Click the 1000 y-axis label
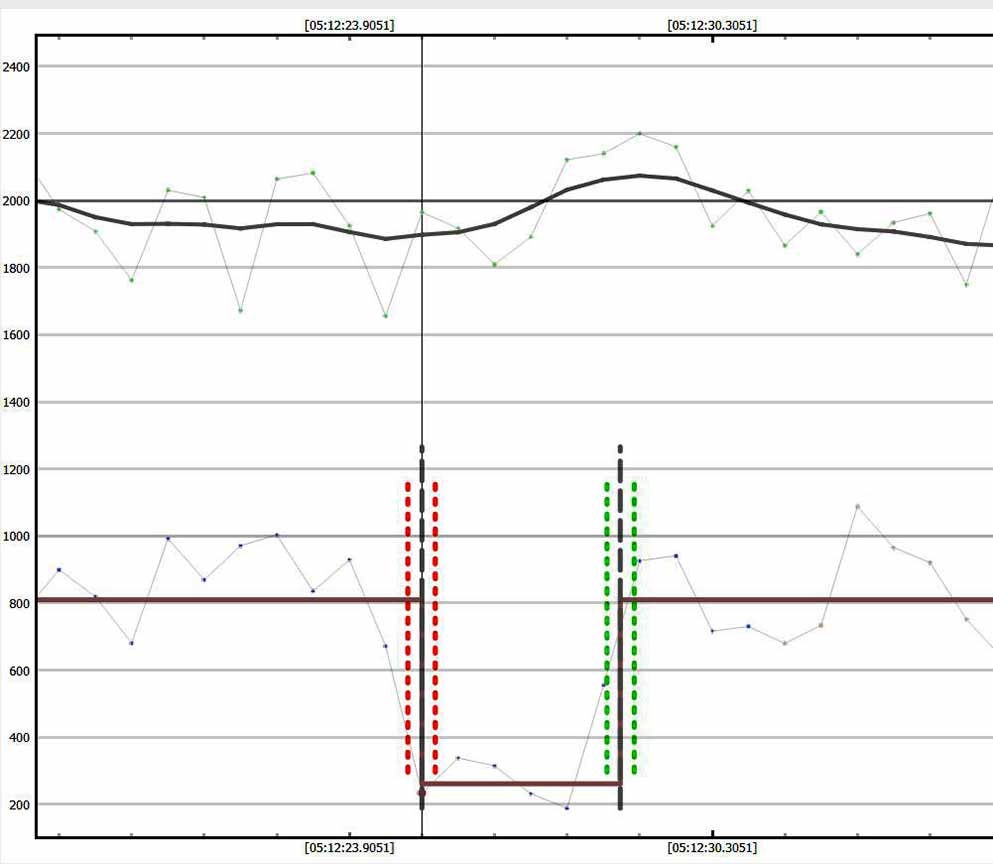The height and width of the screenshot is (864, 993). [x=16, y=537]
